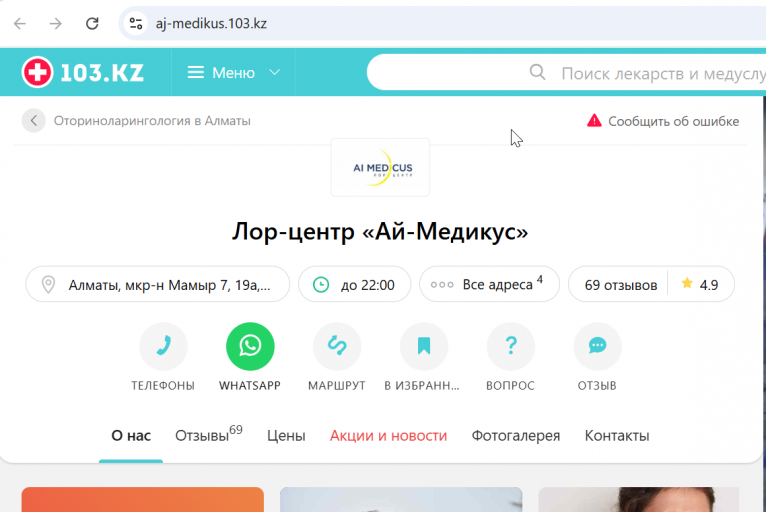Image resolution: width=766 pixels, height=512 pixels.
Task: Click the back chevron near Оториноларингология
Action: [x=34, y=121]
